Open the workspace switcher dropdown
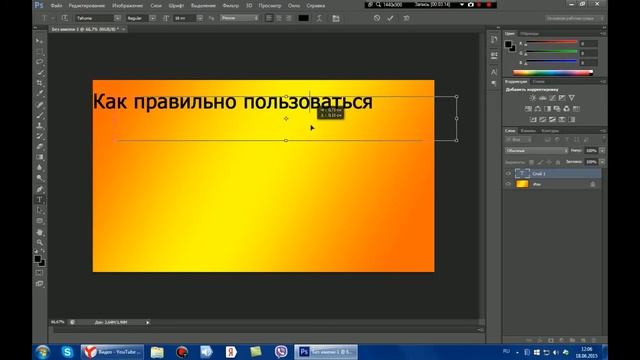This screenshot has width=640, height=360. tap(575, 18)
